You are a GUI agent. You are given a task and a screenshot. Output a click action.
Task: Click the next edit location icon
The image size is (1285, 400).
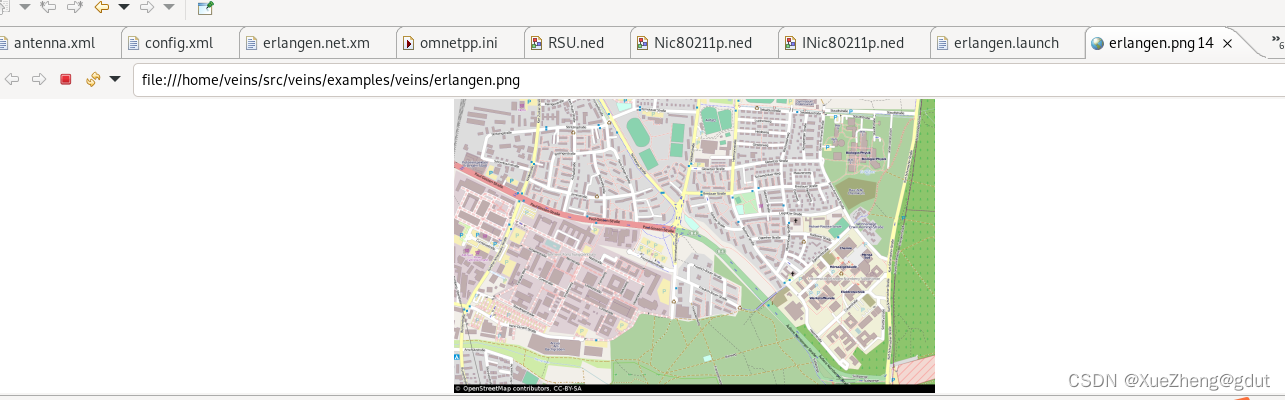(x=75, y=8)
